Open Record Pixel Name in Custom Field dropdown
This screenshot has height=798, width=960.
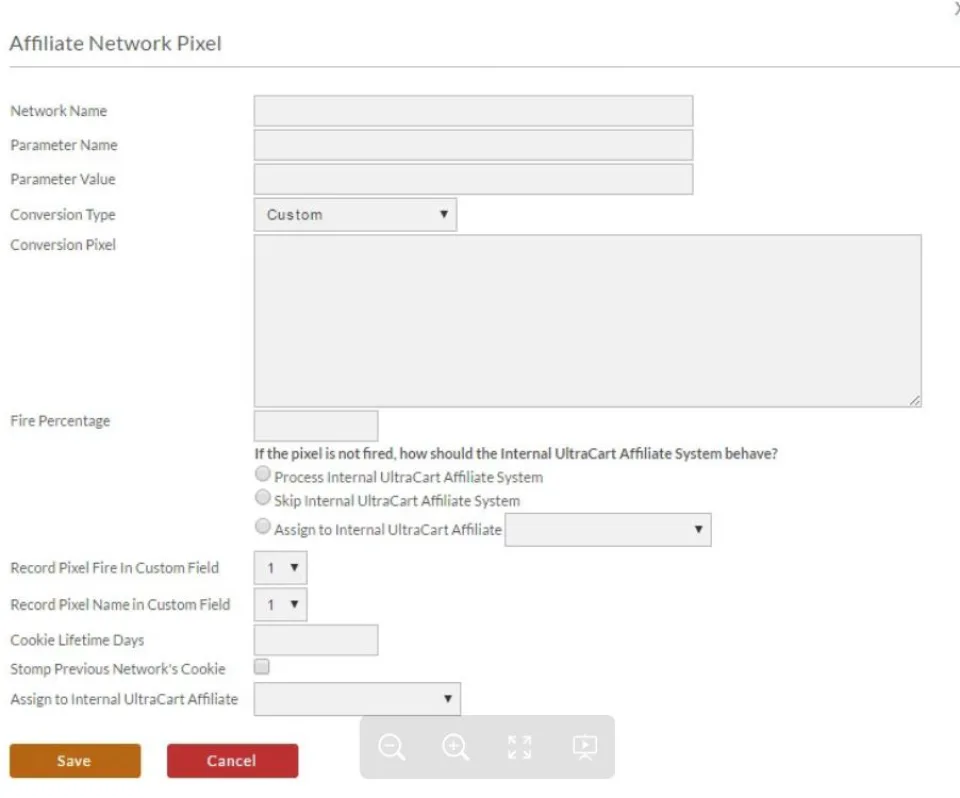pyautogui.click(x=280, y=604)
